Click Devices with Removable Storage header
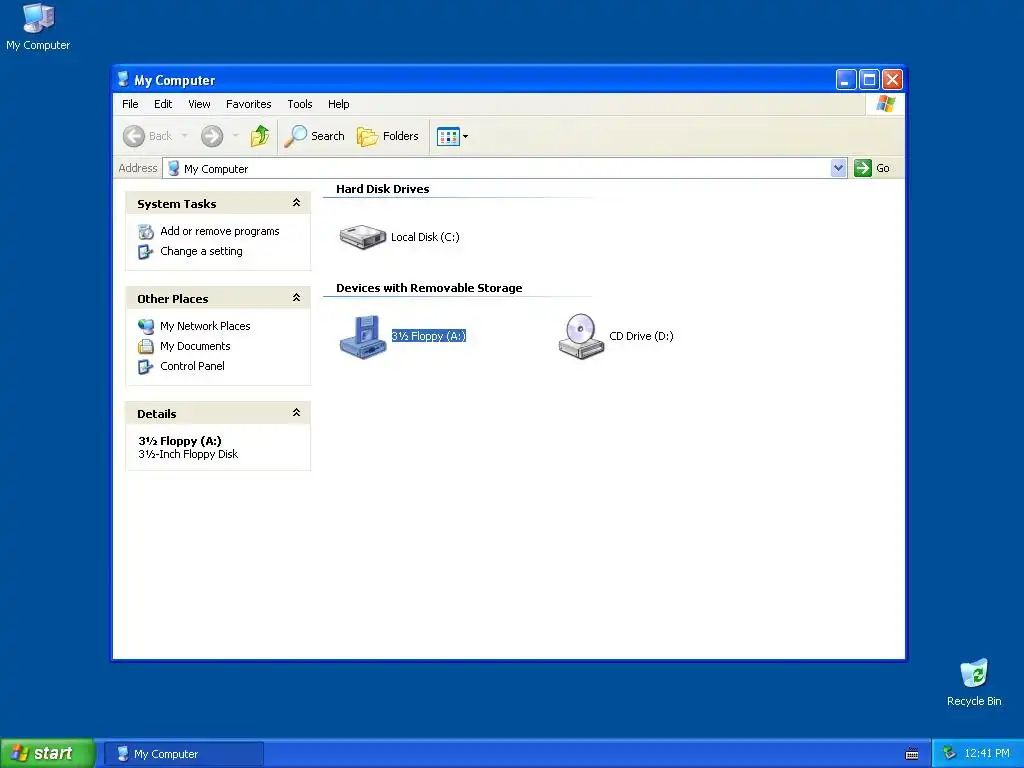1024x768 pixels. pyautogui.click(x=429, y=288)
